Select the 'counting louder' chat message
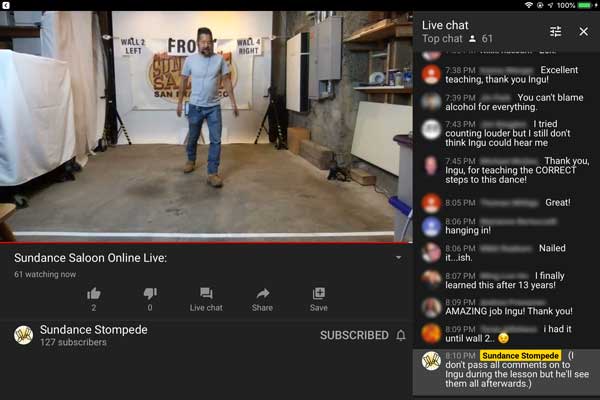This screenshot has width=600, height=400. [506, 133]
